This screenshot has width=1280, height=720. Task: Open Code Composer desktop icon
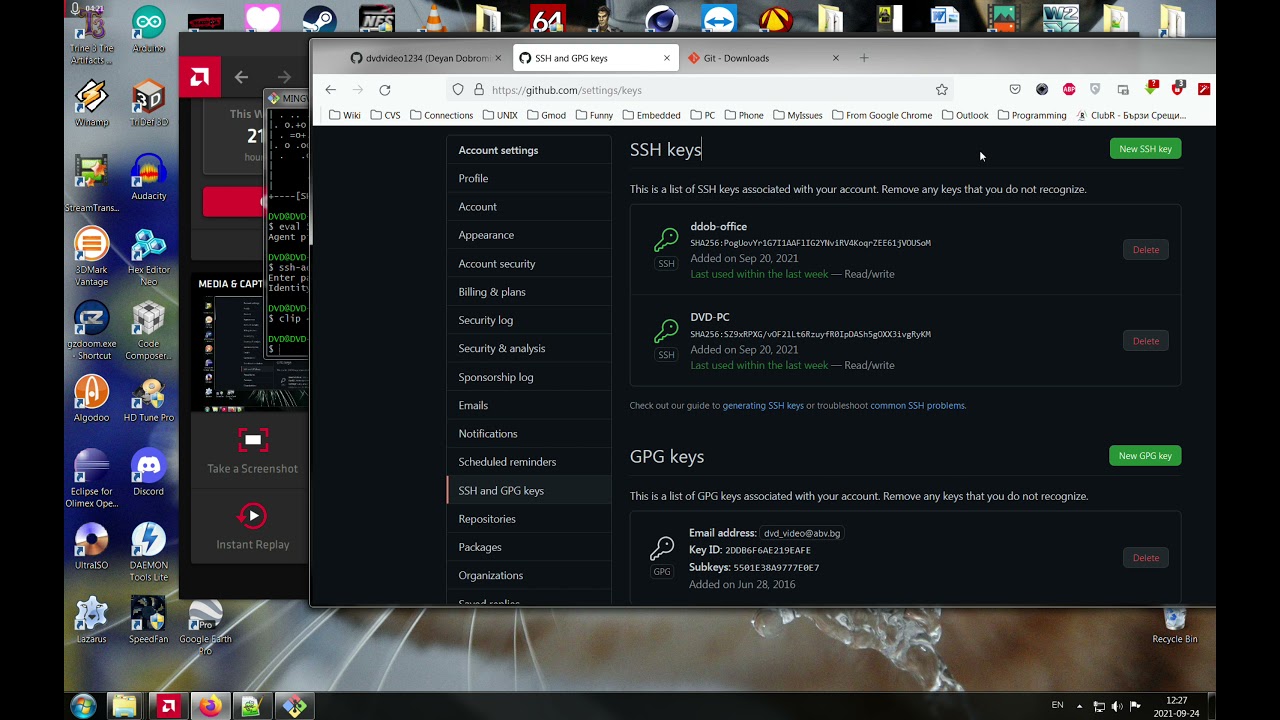coord(148,331)
